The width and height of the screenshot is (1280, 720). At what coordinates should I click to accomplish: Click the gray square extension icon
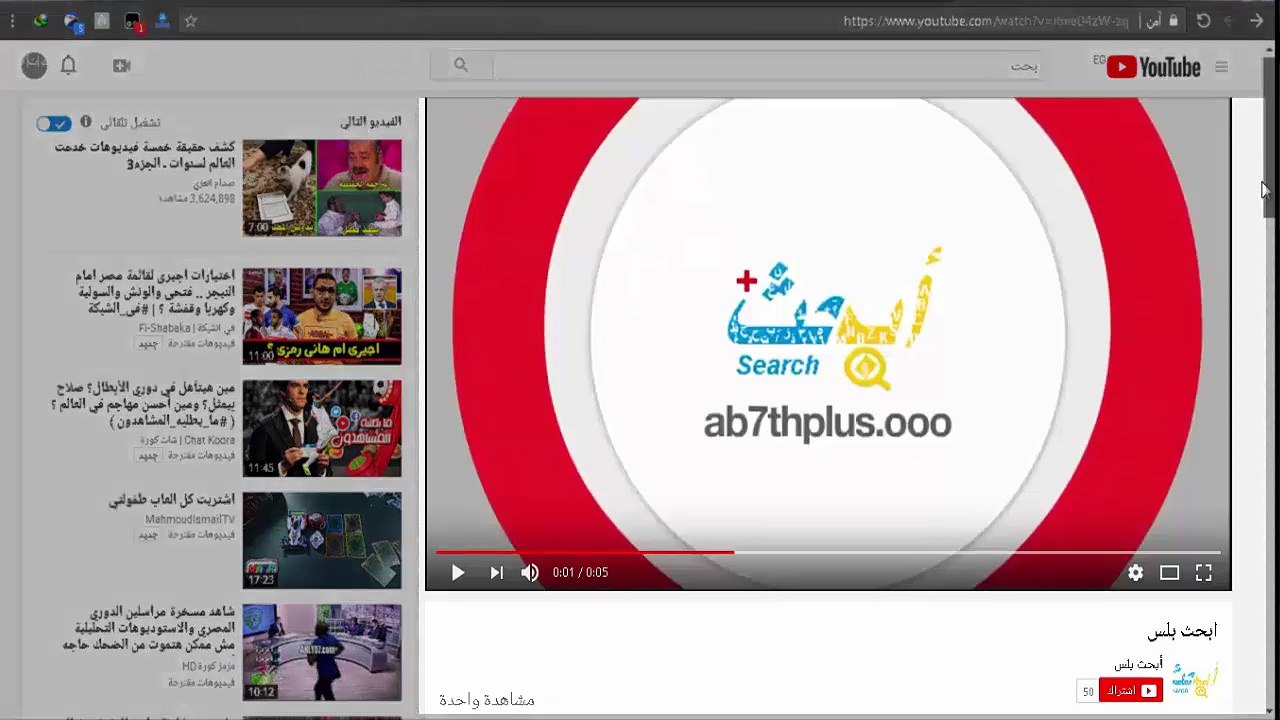[101, 20]
